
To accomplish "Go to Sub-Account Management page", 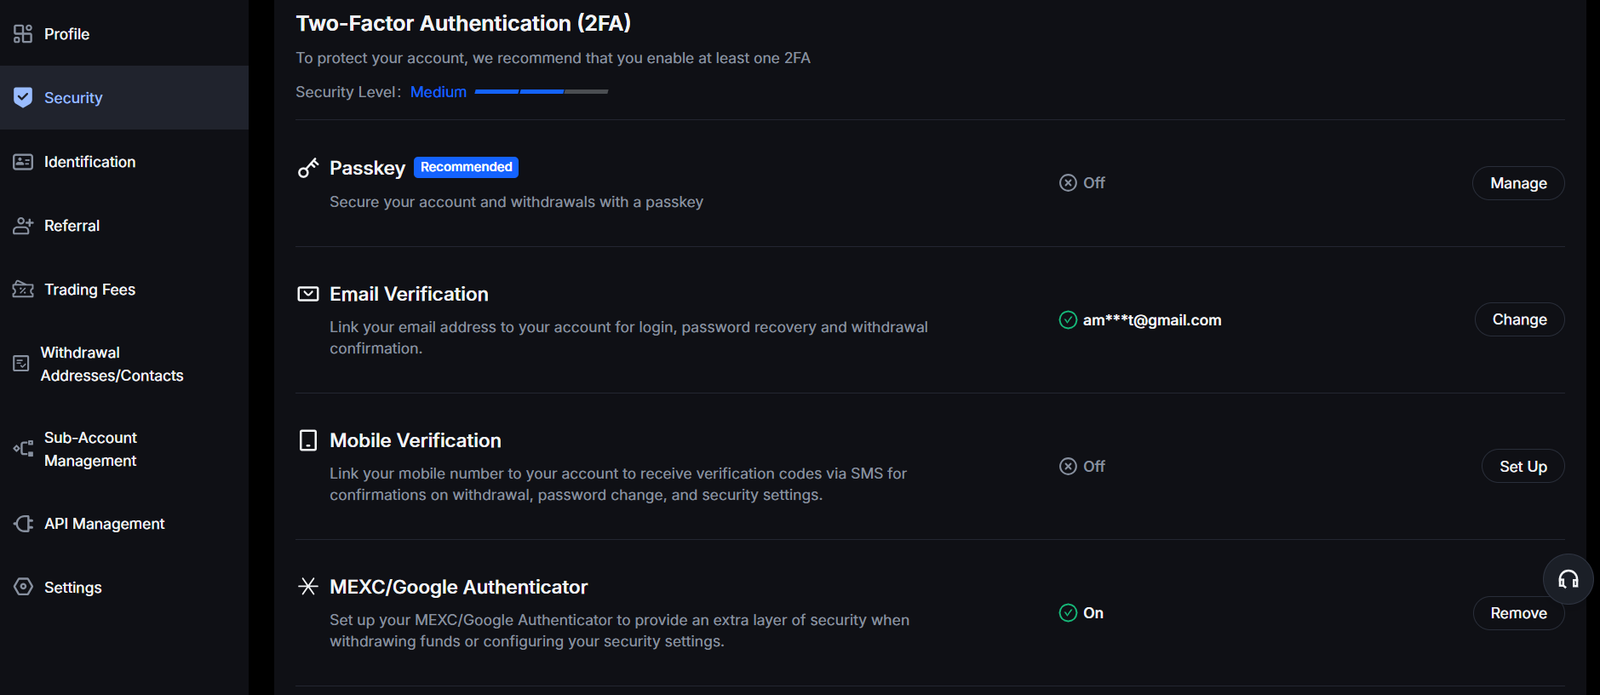I will pyautogui.click(x=90, y=449).
